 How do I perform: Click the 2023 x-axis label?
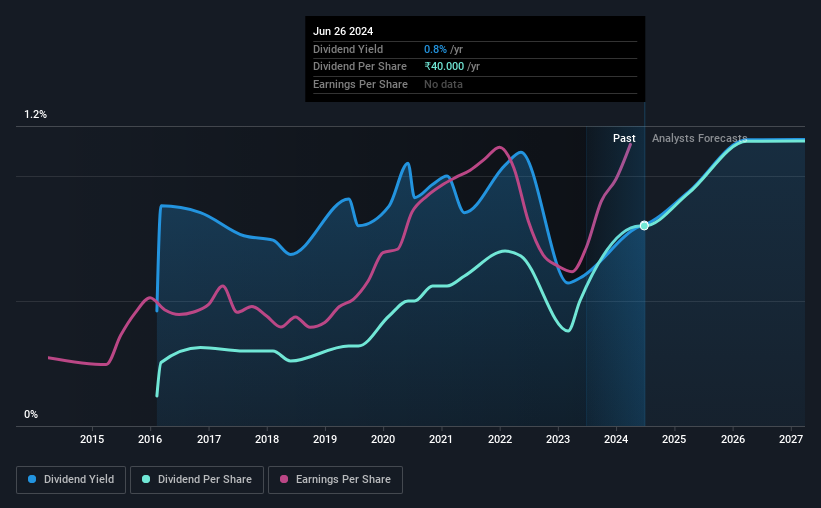click(558, 439)
